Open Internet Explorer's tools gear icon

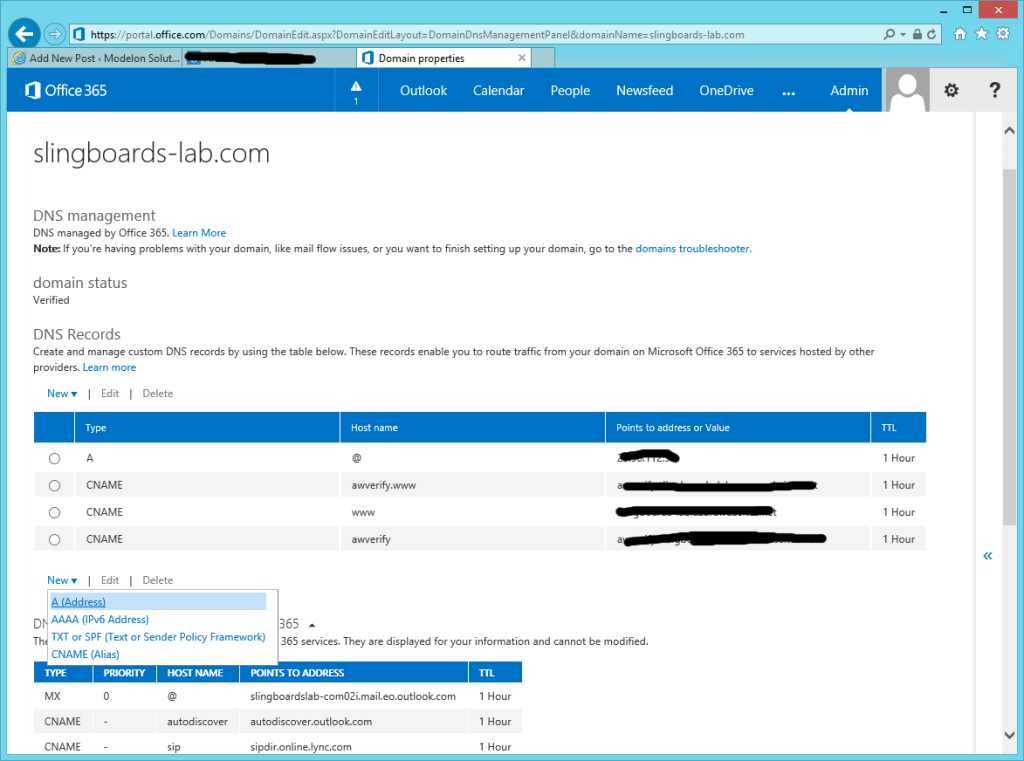(x=1003, y=33)
